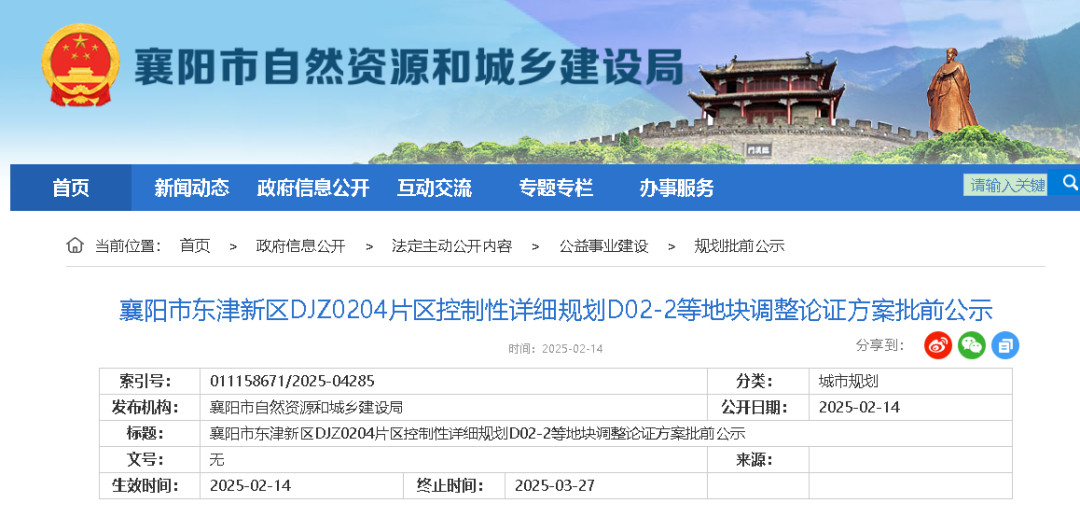Viewport: 1080px width, 517px height.
Task: Go to 互动交流 section
Action: pos(434,187)
